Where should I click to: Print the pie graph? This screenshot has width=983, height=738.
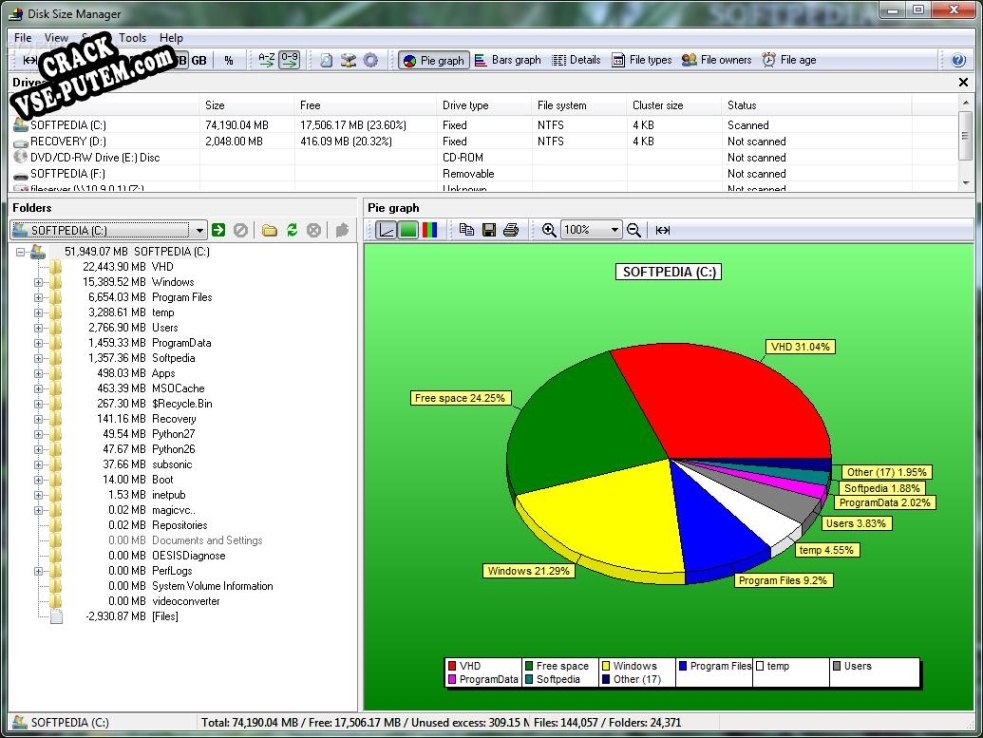[511, 230]
